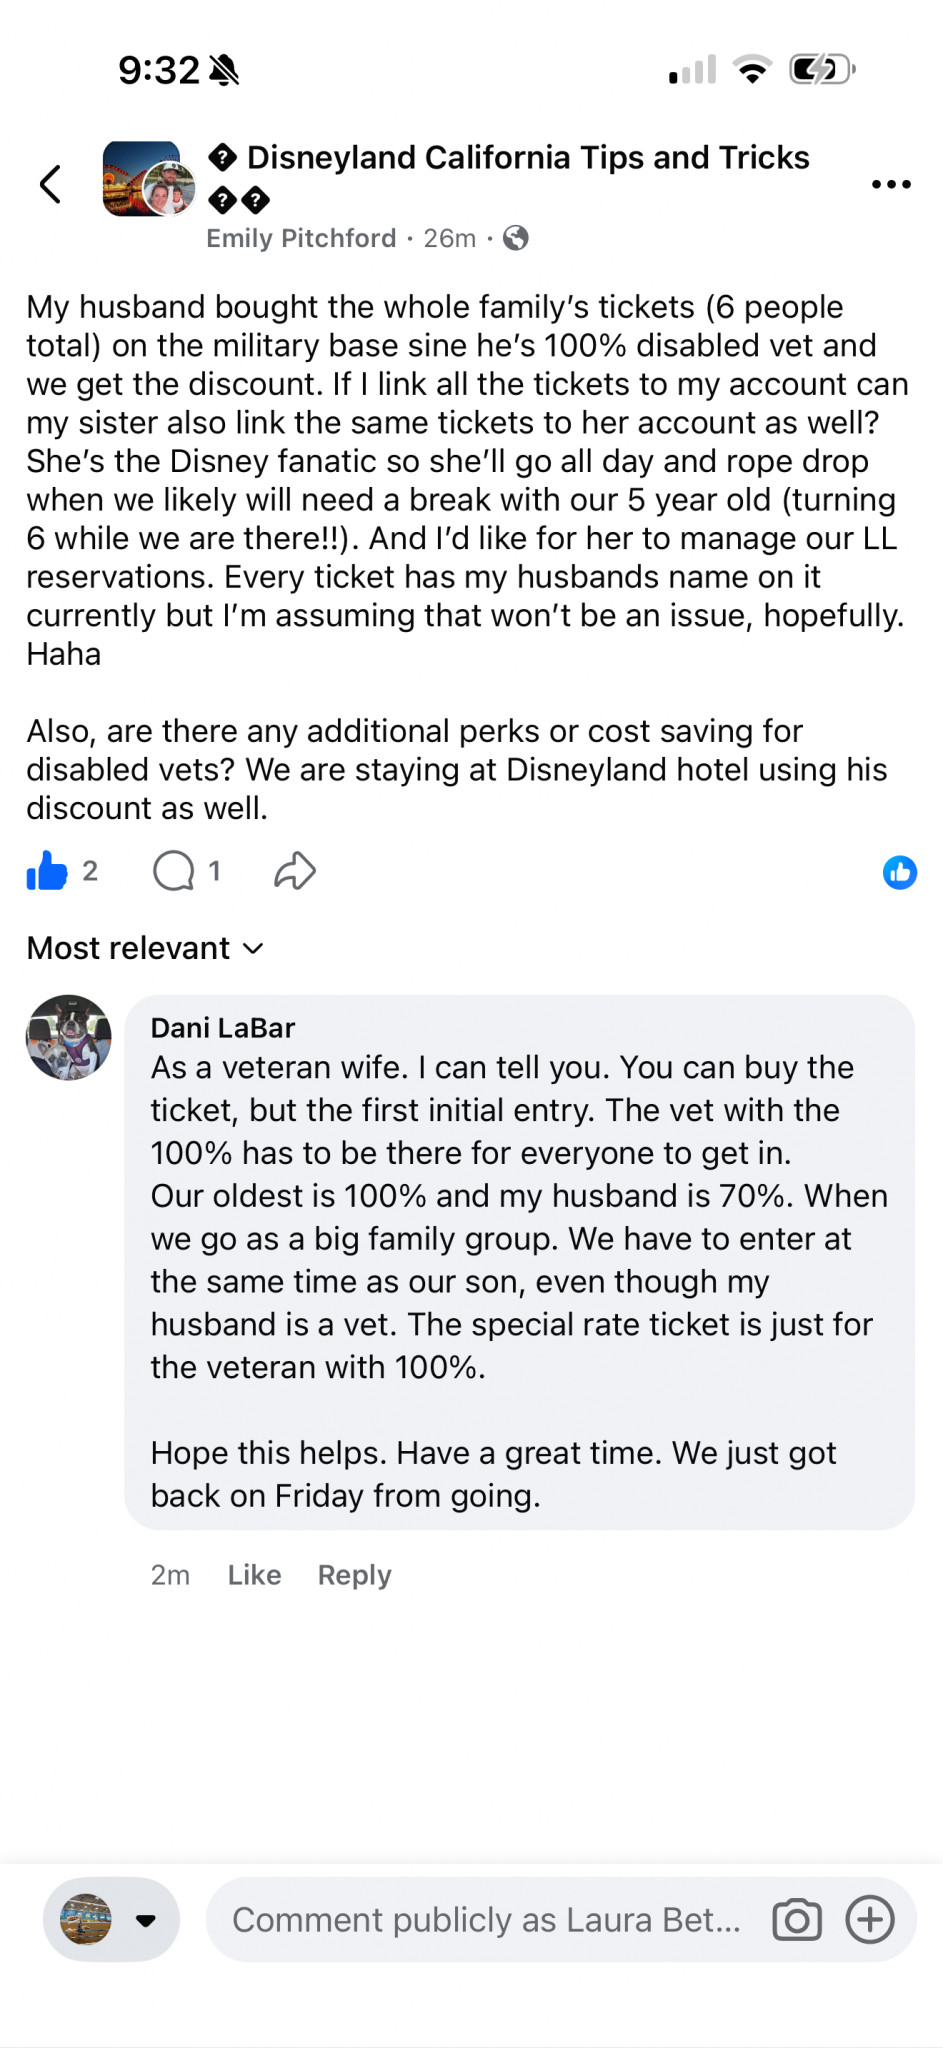Share the post using arrow icon

click(295, 871)
